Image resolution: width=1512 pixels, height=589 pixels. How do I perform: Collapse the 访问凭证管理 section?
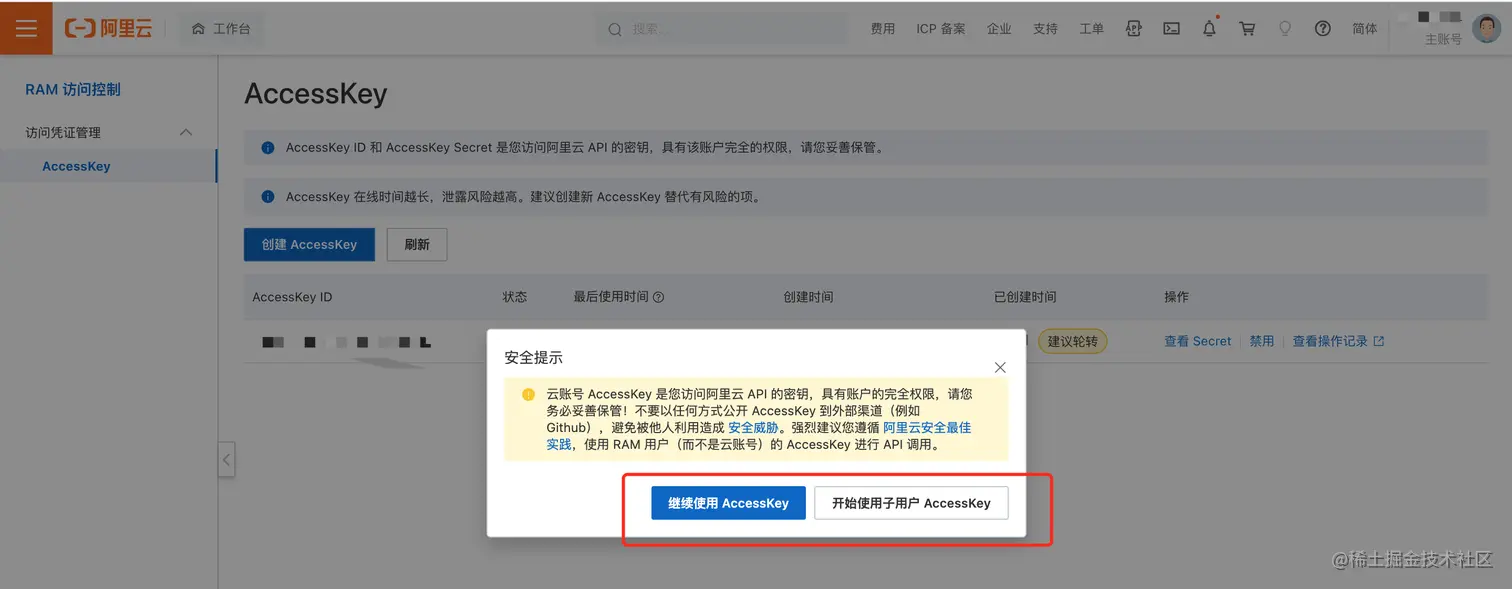[x=186, y=132]
